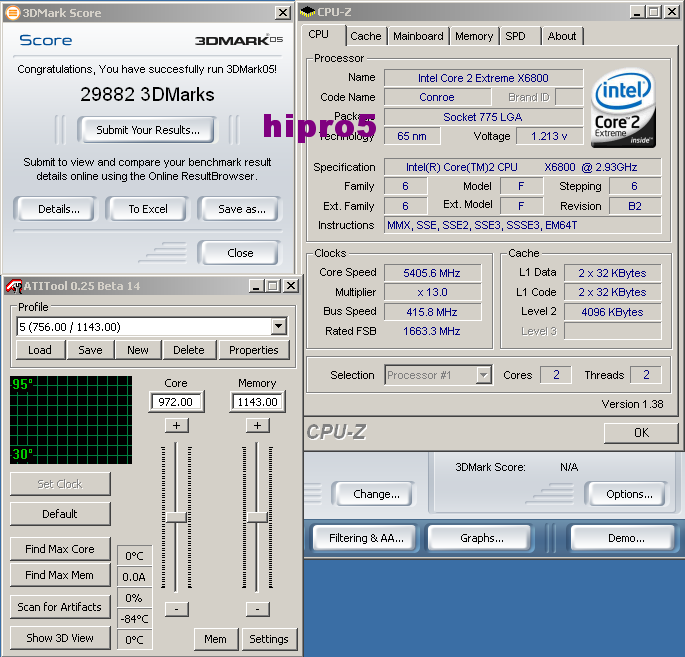Click the Memory clock slider handle

point(257,517)
